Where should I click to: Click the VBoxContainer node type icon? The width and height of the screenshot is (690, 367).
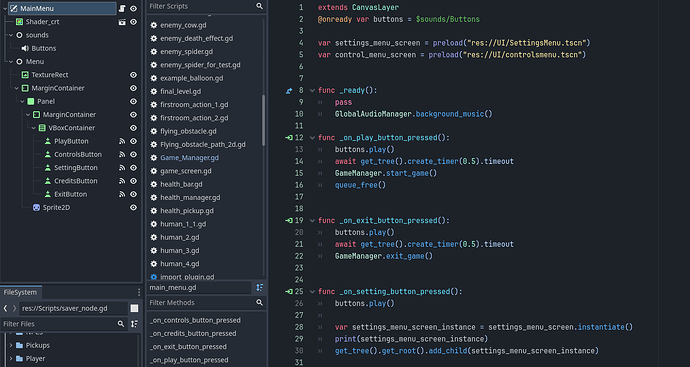42,128
